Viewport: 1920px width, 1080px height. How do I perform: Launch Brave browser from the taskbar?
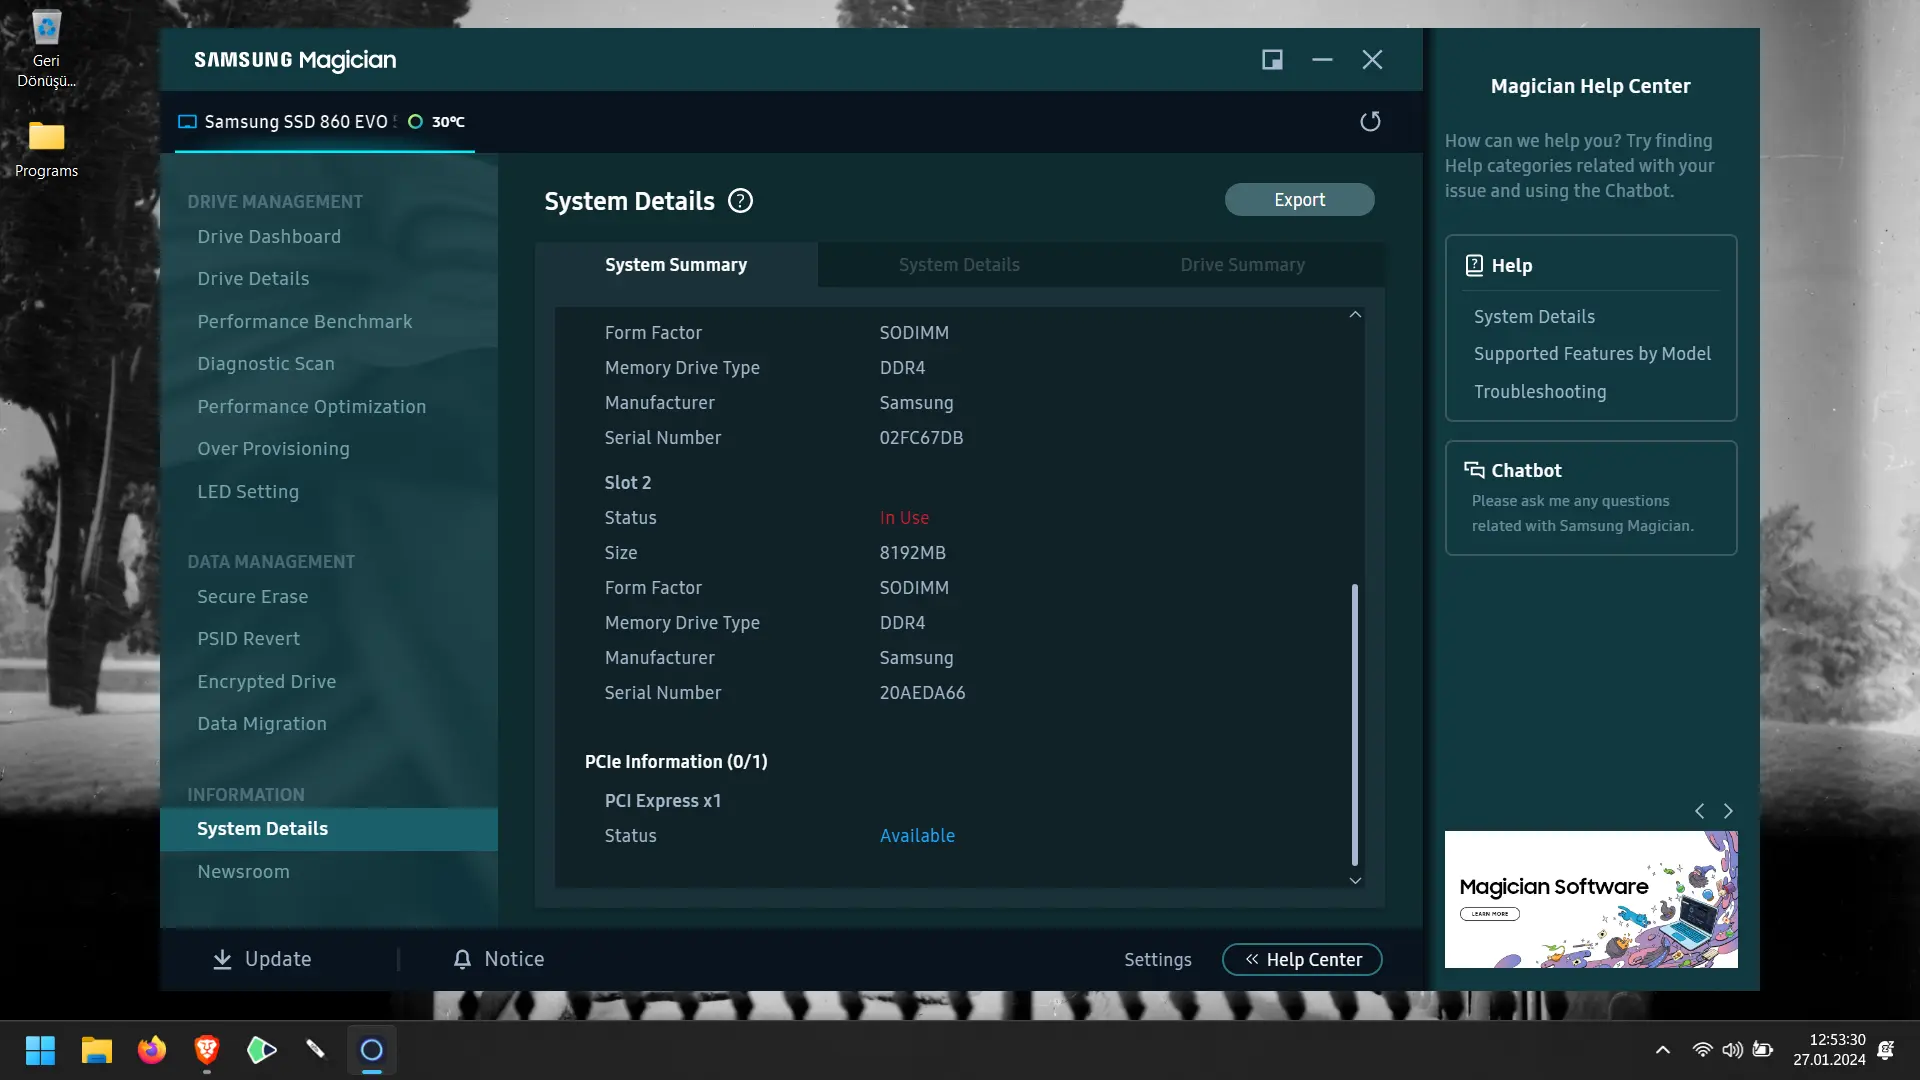[x=207, y=1050]
